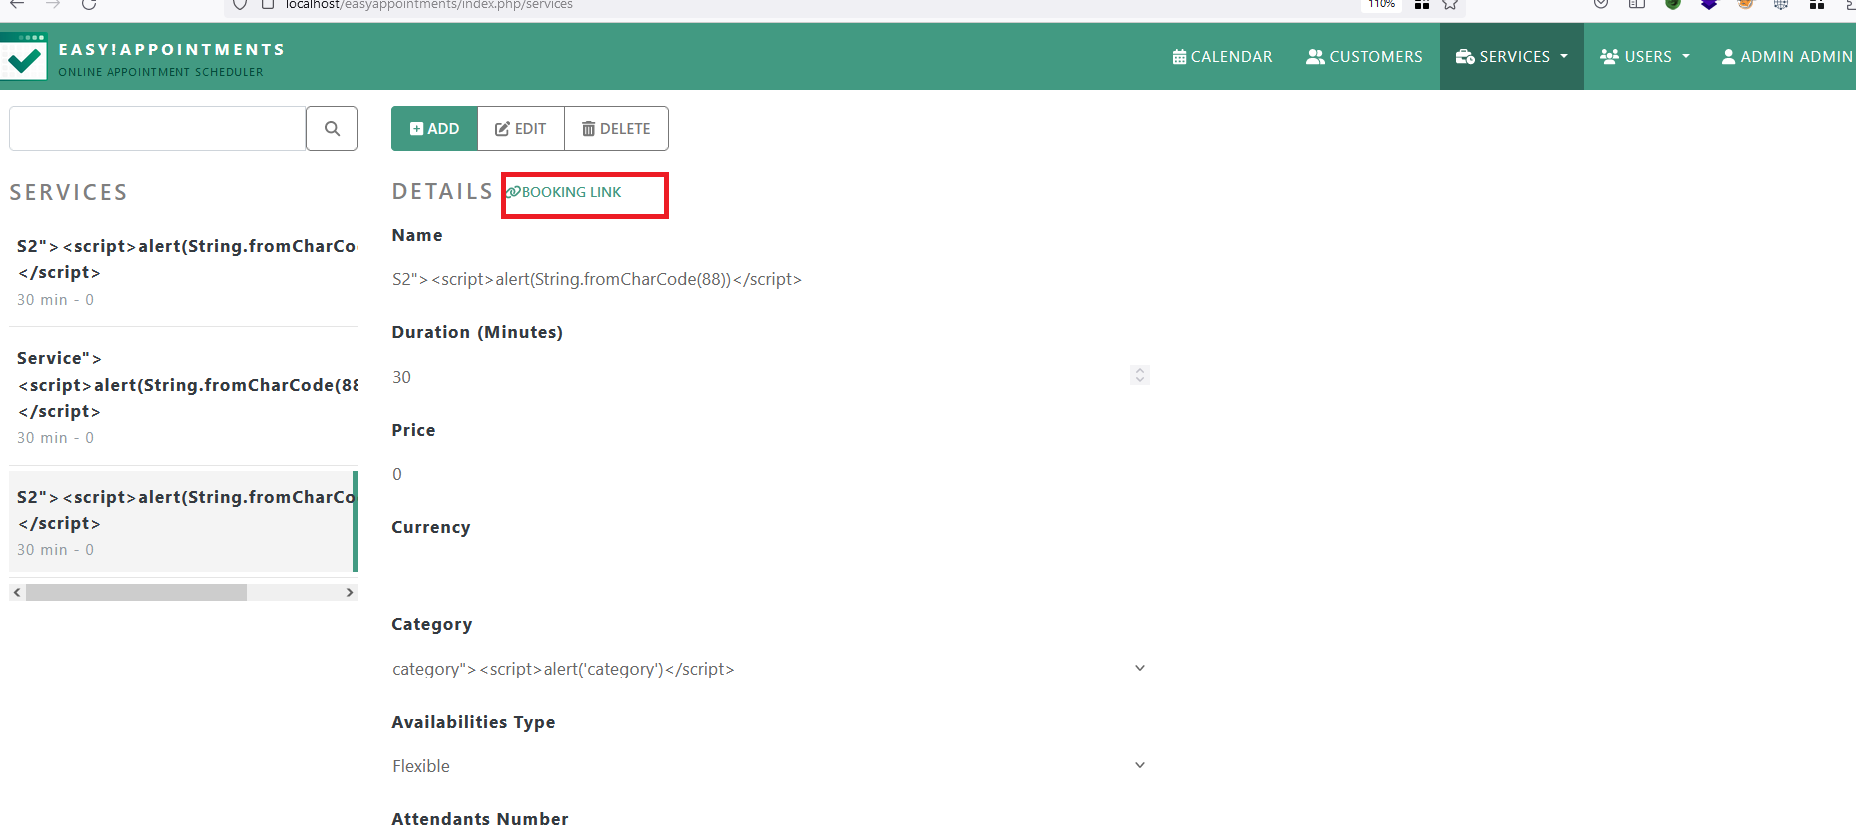The width and height of the screenshot is (1856, 836).
Task: Click the Easy!Appointments checkmark logo
Action: (x=23, y=56)
